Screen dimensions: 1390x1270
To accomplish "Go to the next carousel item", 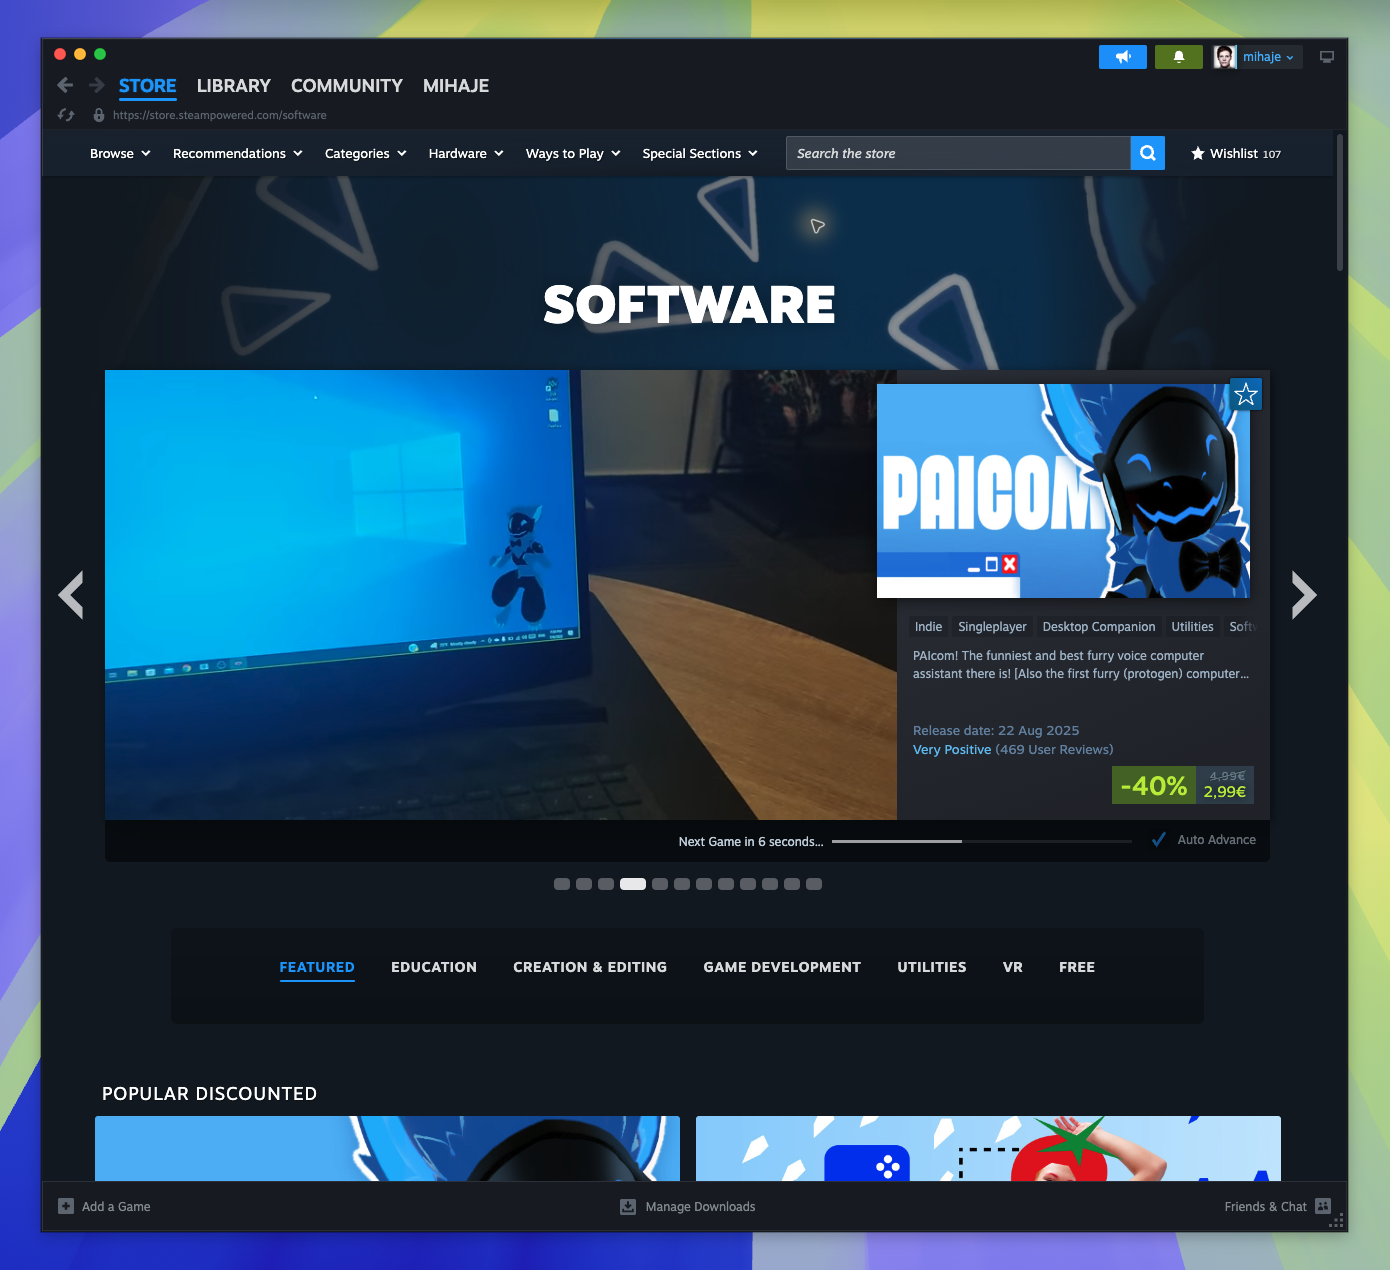I will coord(1304,595).
